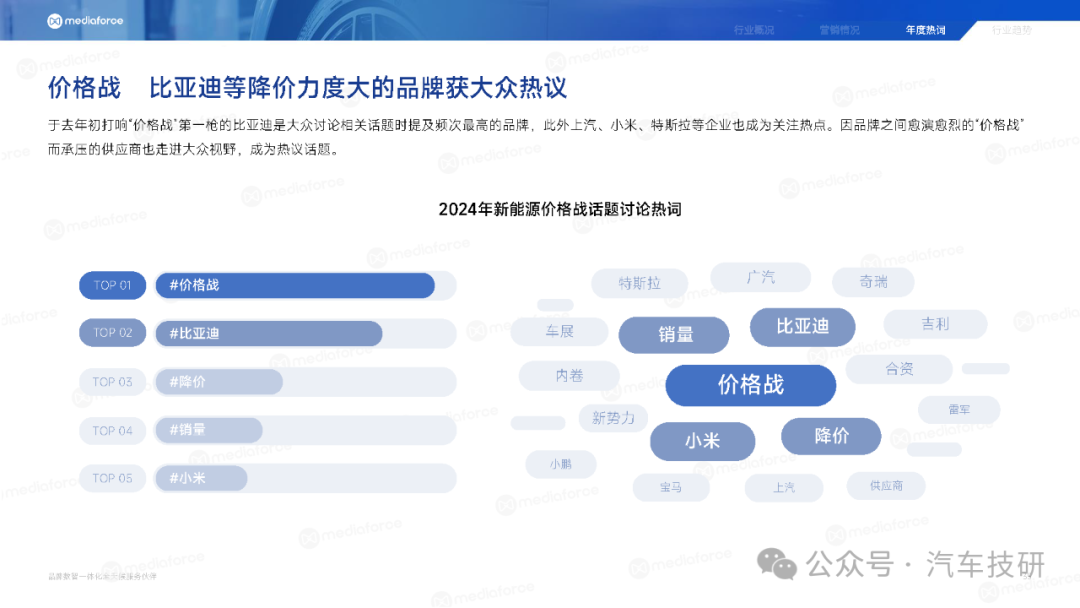Switch to the 营销情况 tab
Screen dimensions: 1080x608
point(840,30)
